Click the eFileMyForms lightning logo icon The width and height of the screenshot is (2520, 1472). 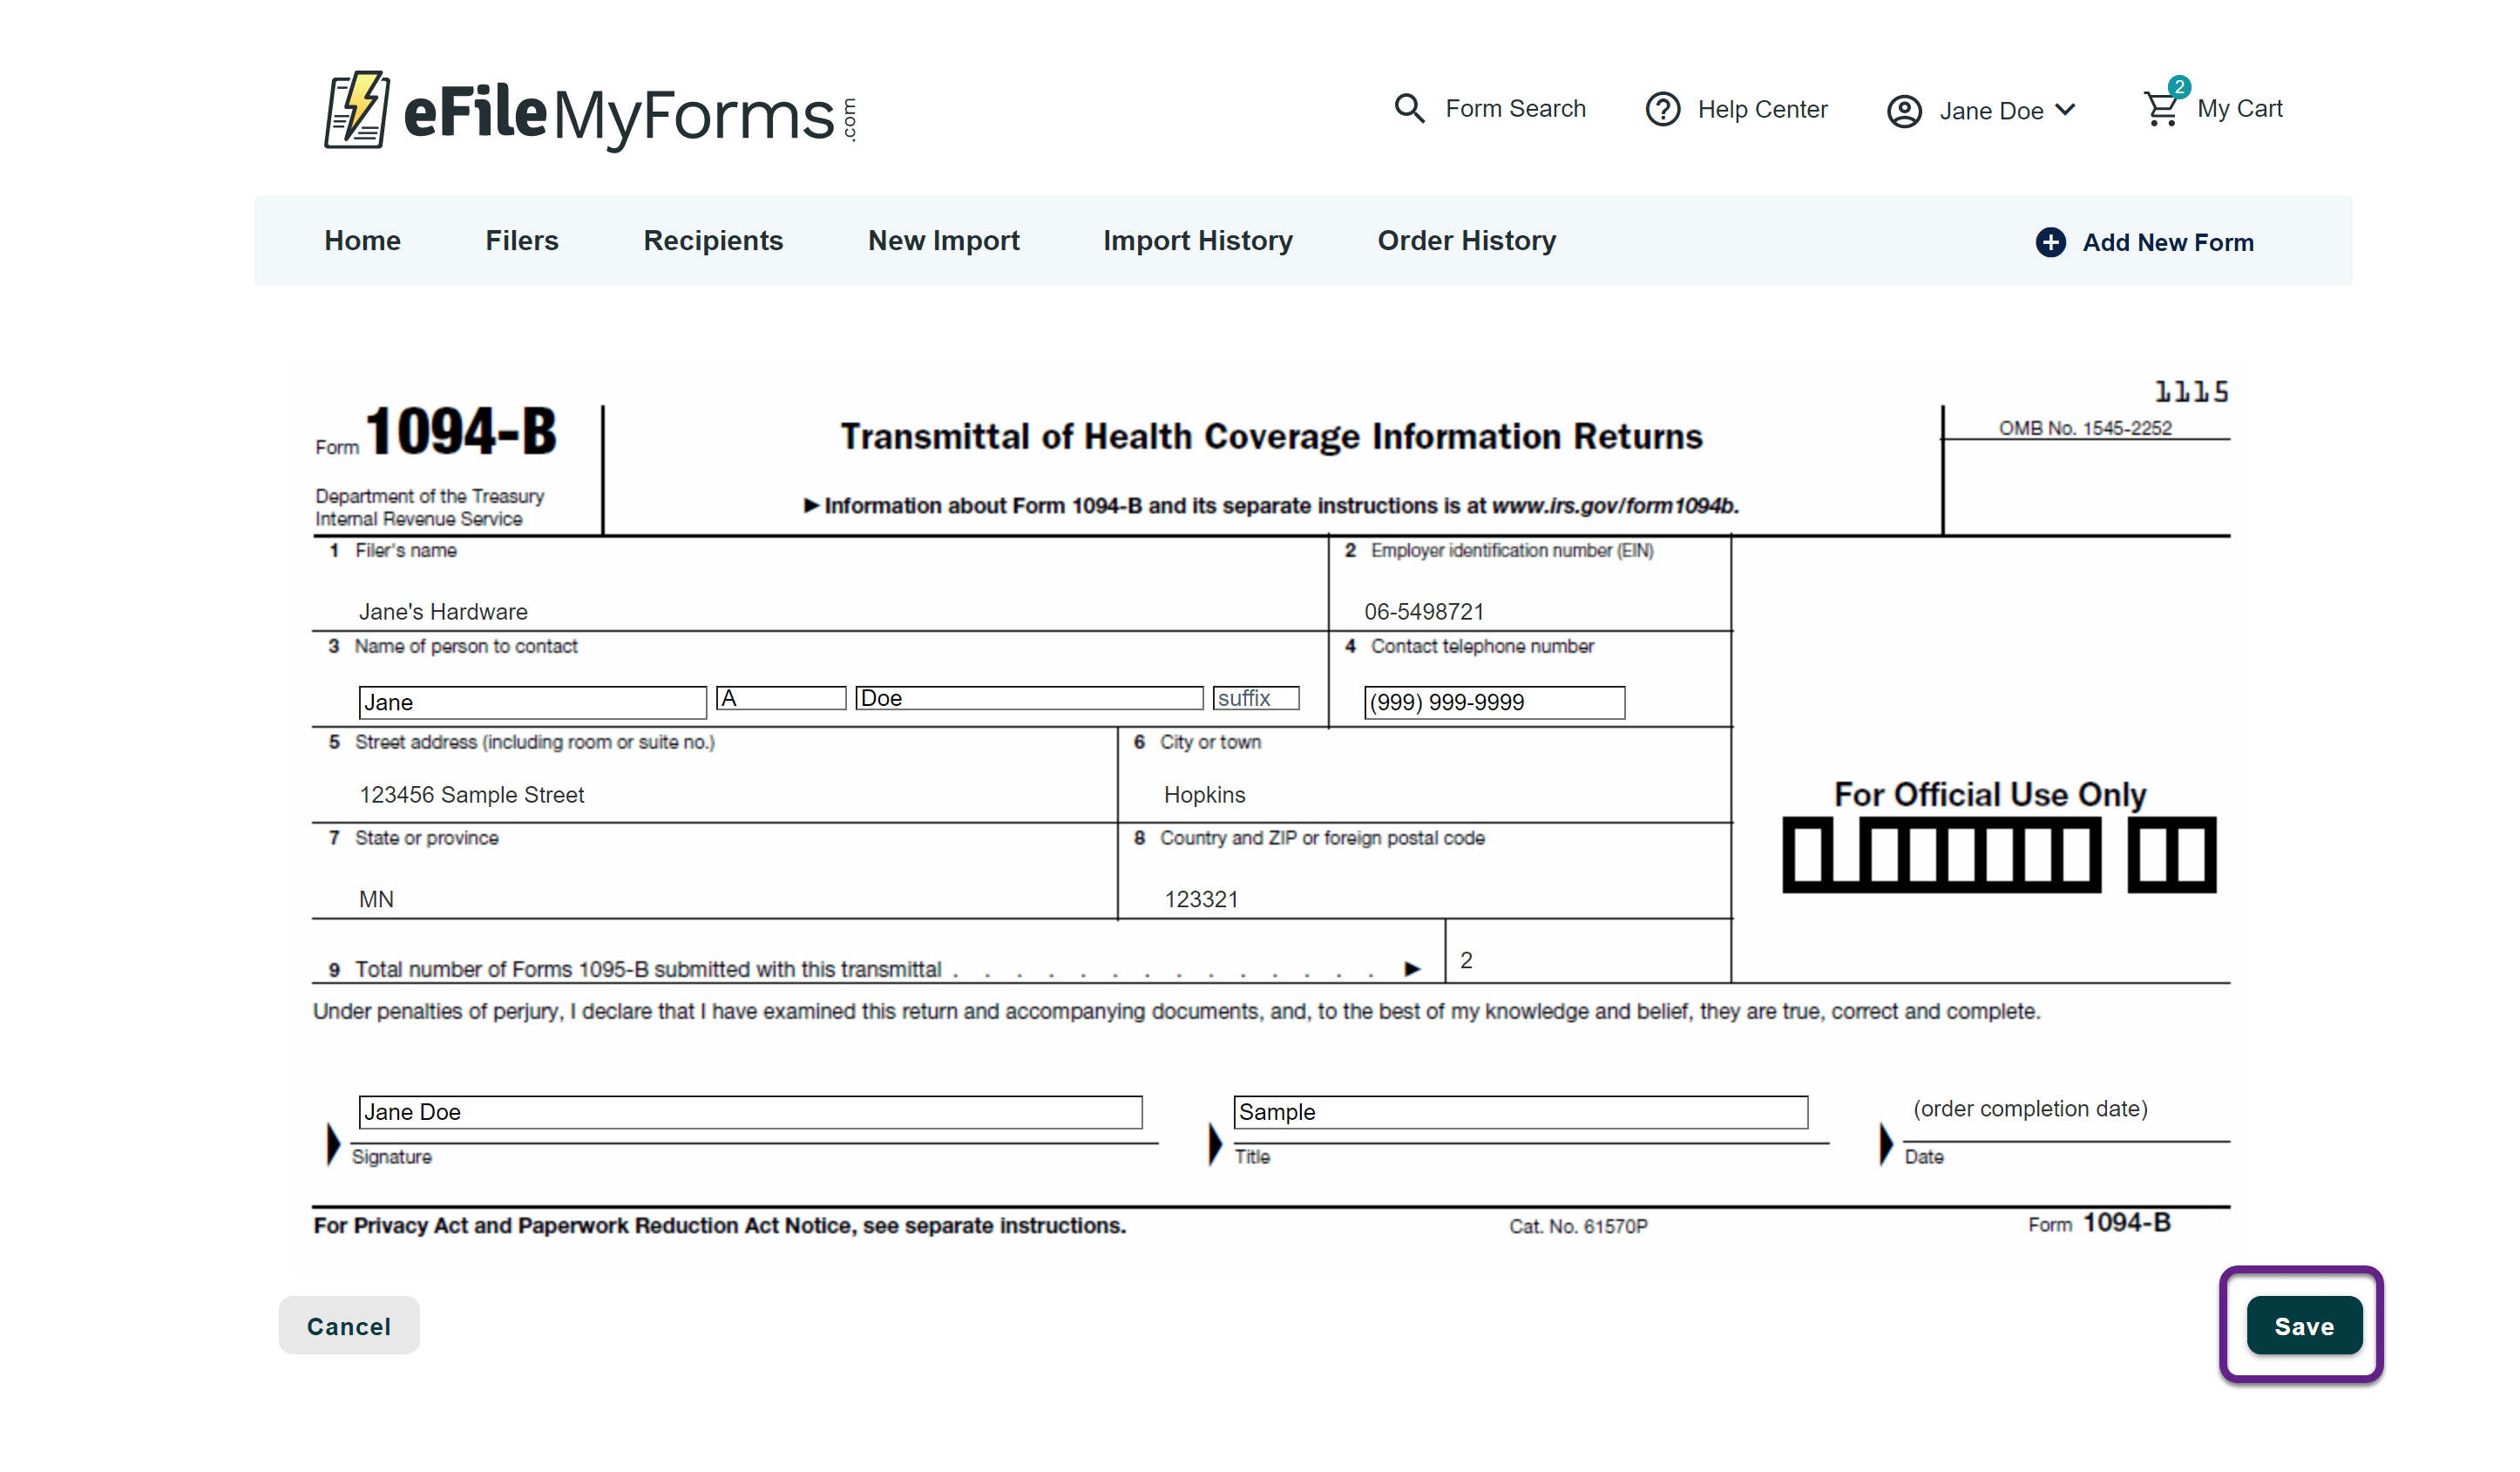[356, 110]
